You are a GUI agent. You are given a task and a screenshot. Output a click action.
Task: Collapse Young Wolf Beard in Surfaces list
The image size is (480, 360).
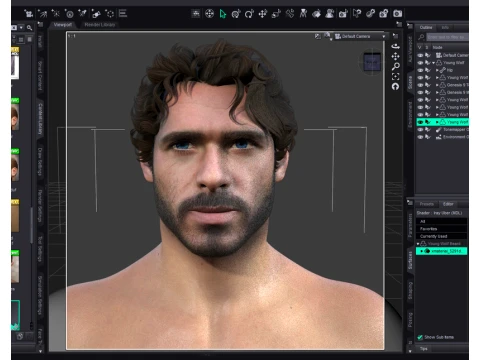[418, 244]
